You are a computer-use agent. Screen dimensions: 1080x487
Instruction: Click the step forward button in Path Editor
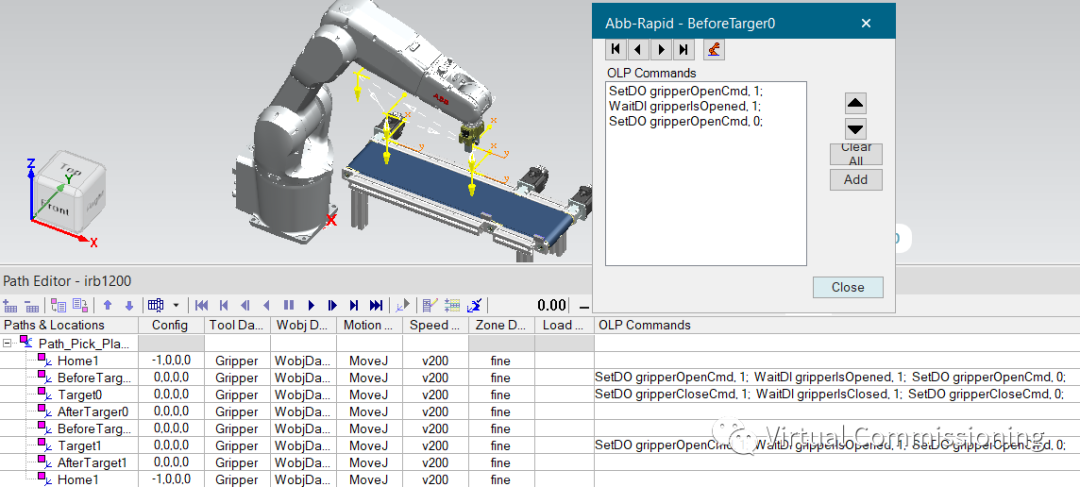tap(333, 305)
